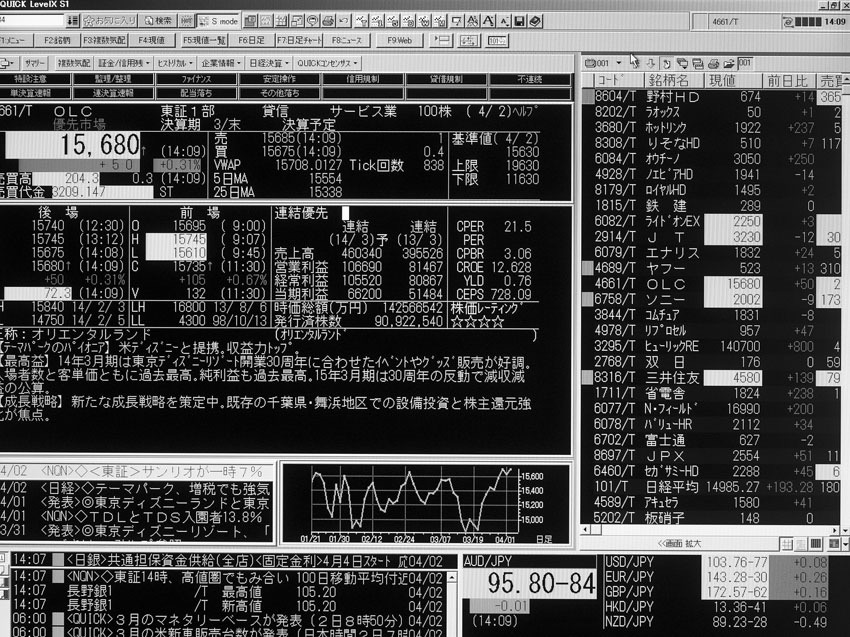Click the 複数気配 button in sub-toolbar
Image resolution: width=850 pixels, height=637 pixels.
click(74, 63)
